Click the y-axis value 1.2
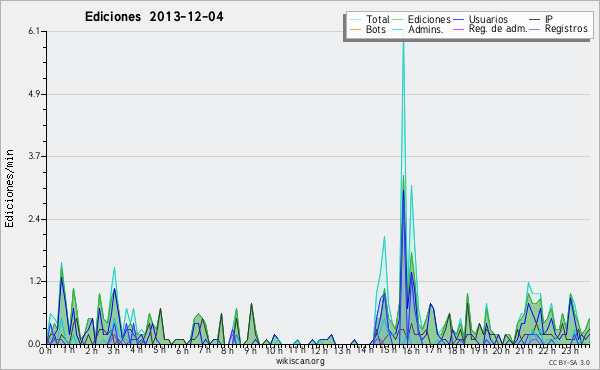Image resolution: width=600 pixels, height=370 pixels. coord(34,281)
